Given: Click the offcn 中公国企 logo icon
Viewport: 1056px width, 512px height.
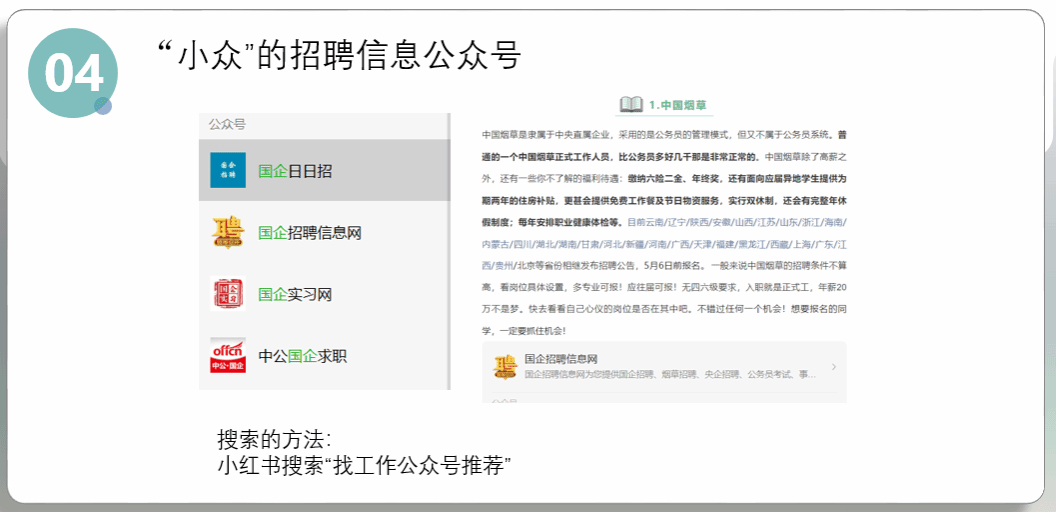Looking at the screenshot, I should 228,356.
